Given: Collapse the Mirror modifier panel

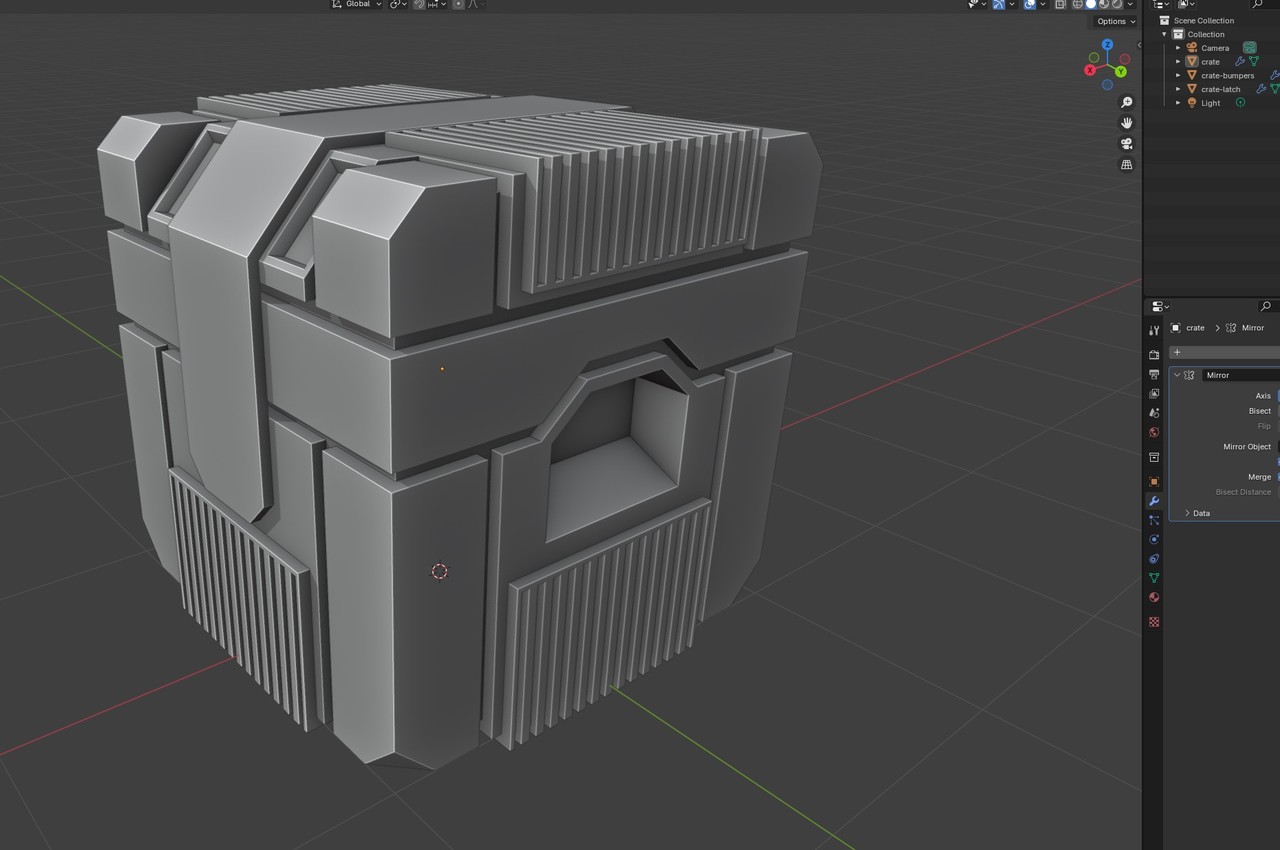Looking at the screenshot, I should [x=1177, y=375].
